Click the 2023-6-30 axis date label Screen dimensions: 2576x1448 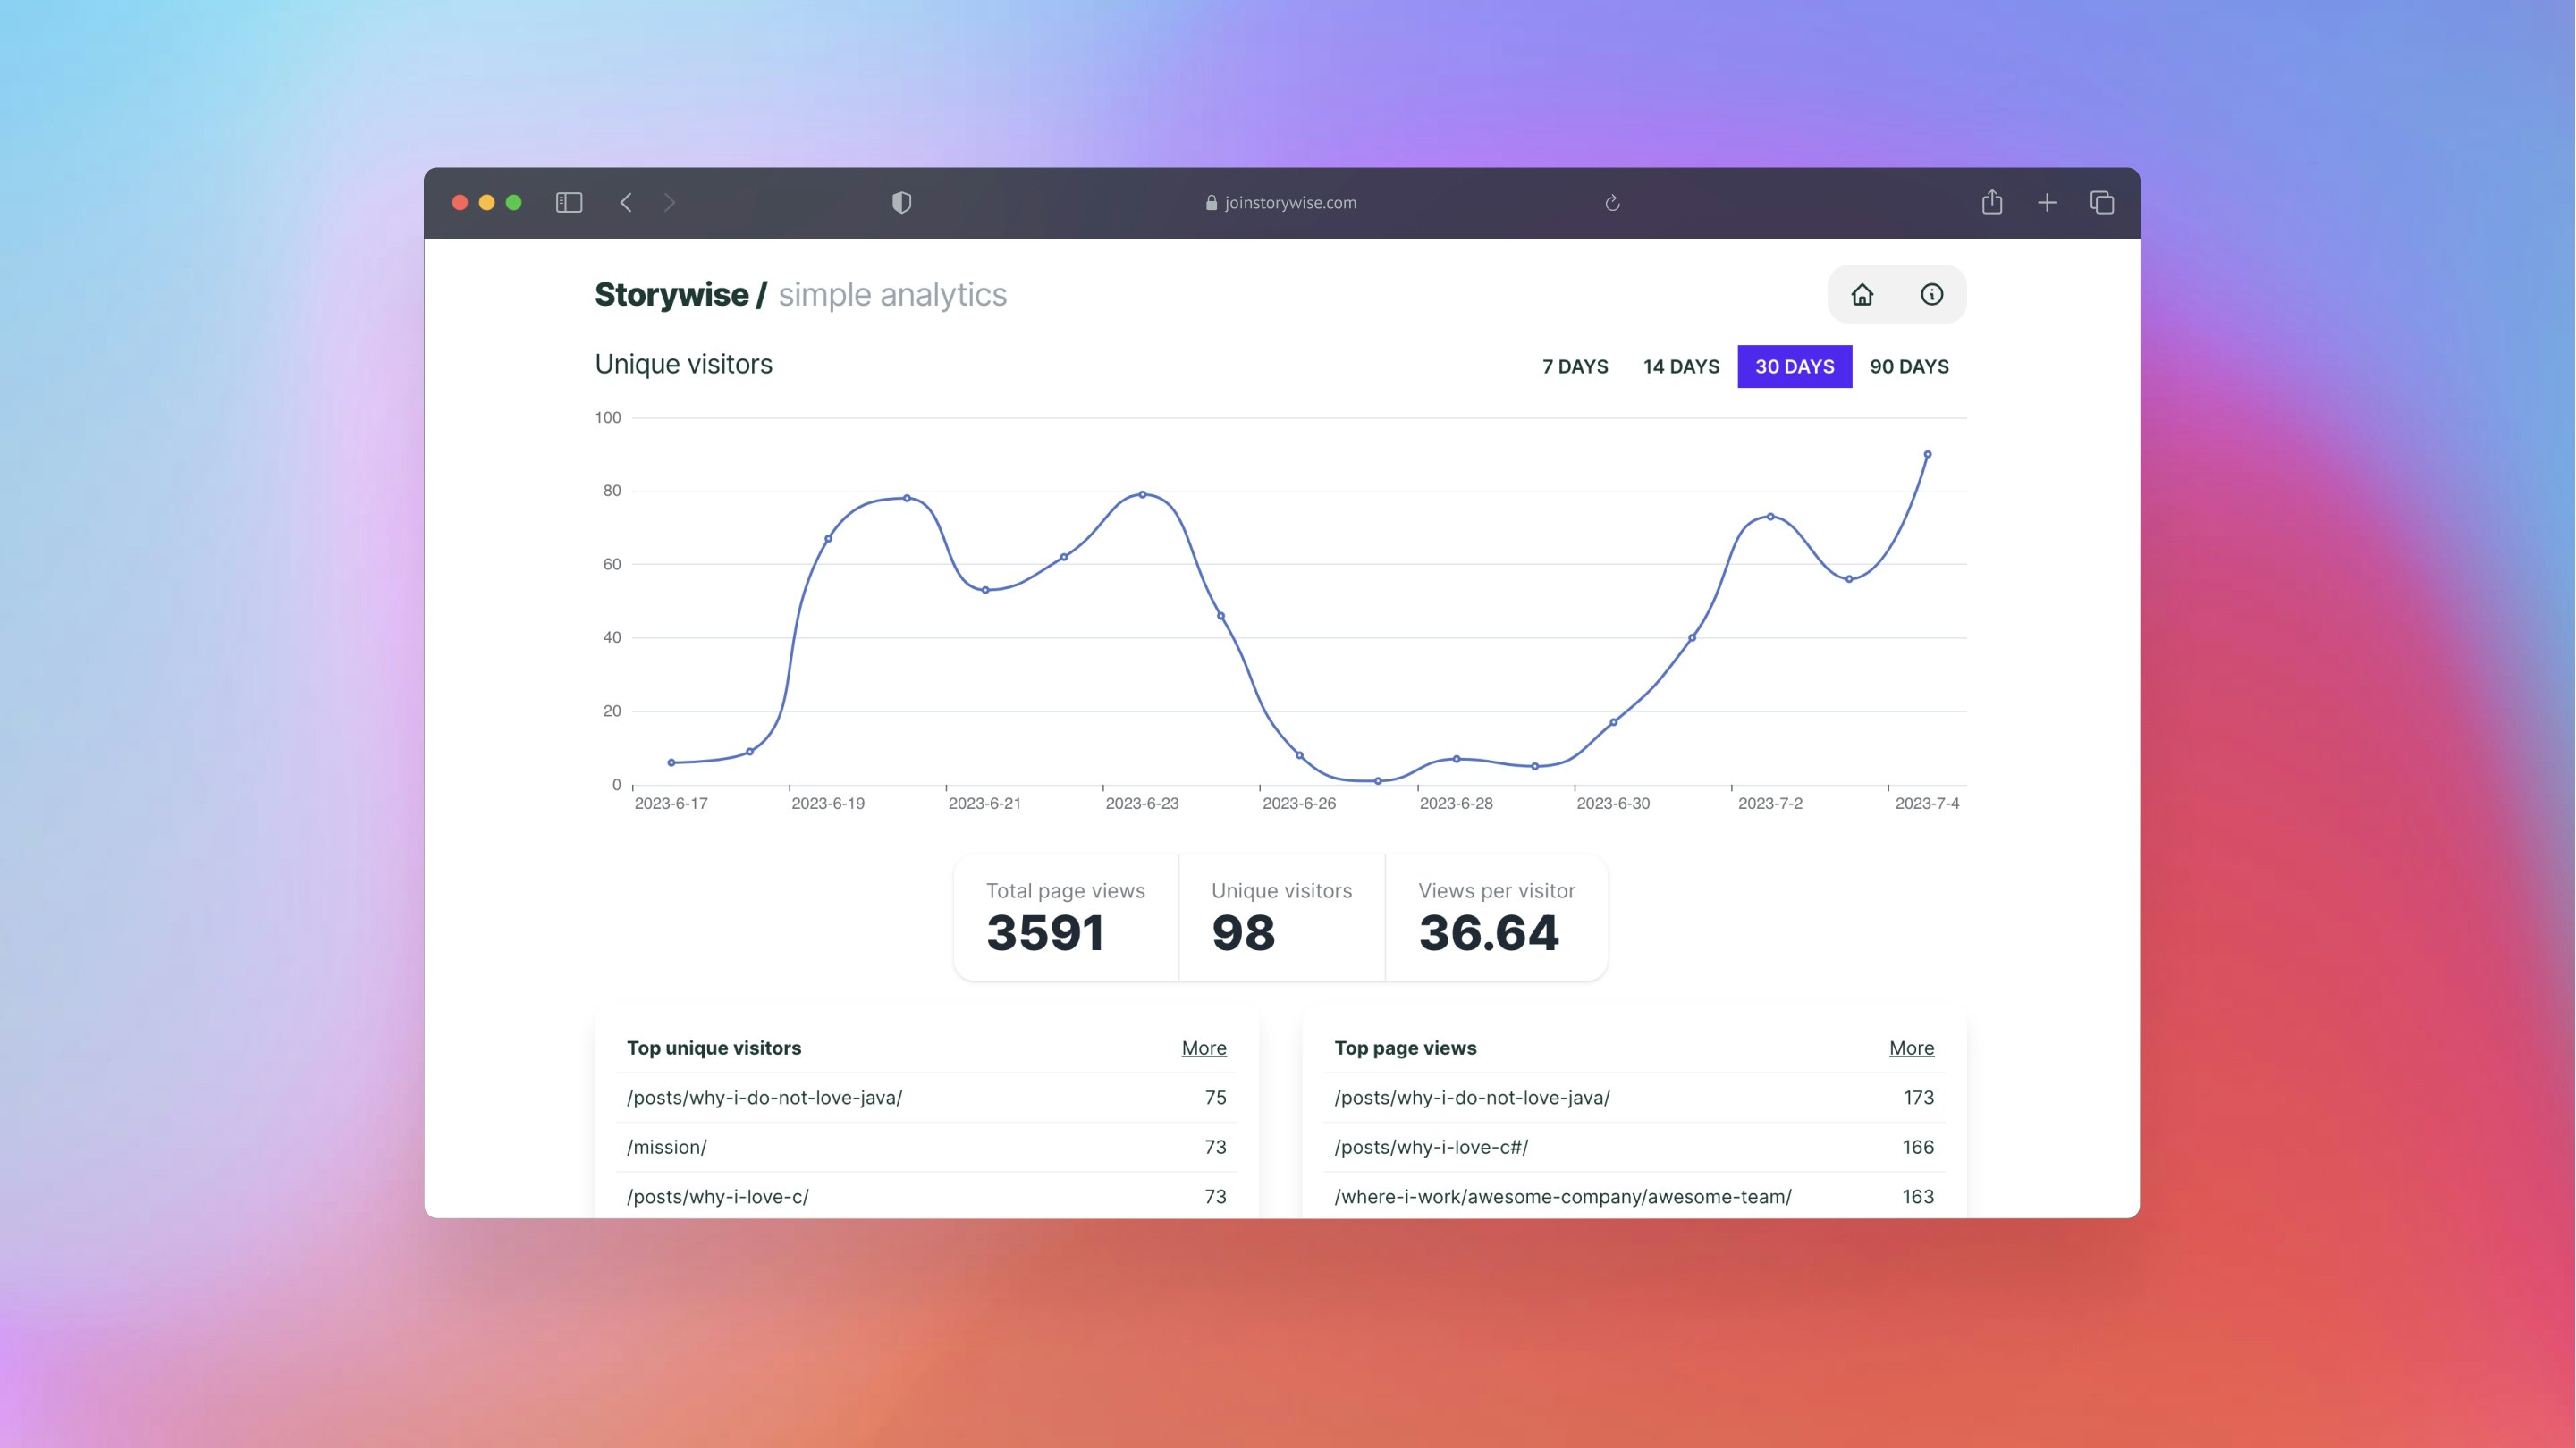tap(1613, 803)
